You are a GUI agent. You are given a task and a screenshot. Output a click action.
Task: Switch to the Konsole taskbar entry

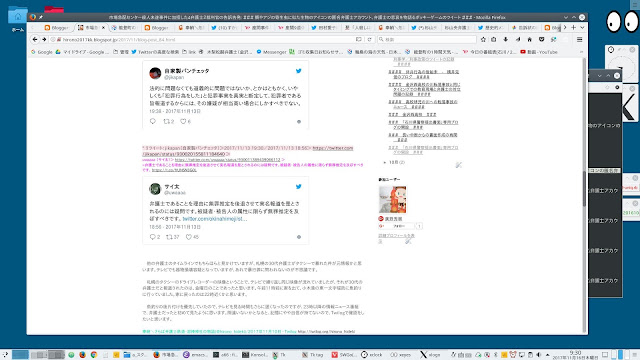coord(255,355)
